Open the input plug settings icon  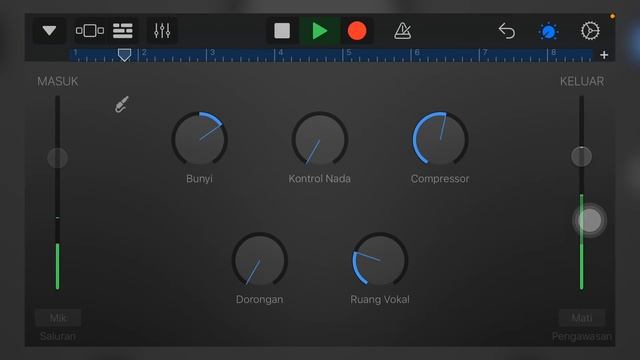(122, 104)
